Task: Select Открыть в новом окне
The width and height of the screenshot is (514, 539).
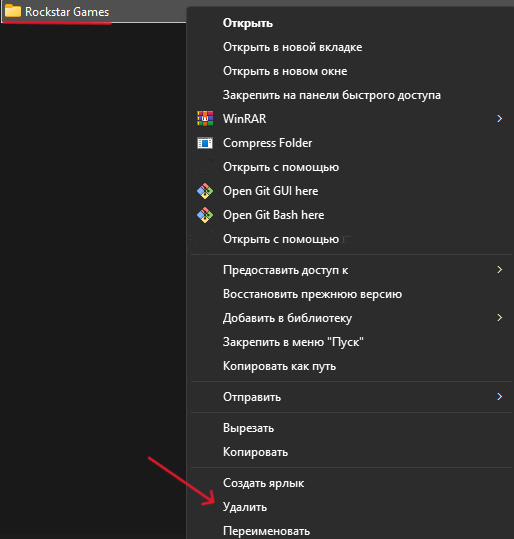Action: 285,71
